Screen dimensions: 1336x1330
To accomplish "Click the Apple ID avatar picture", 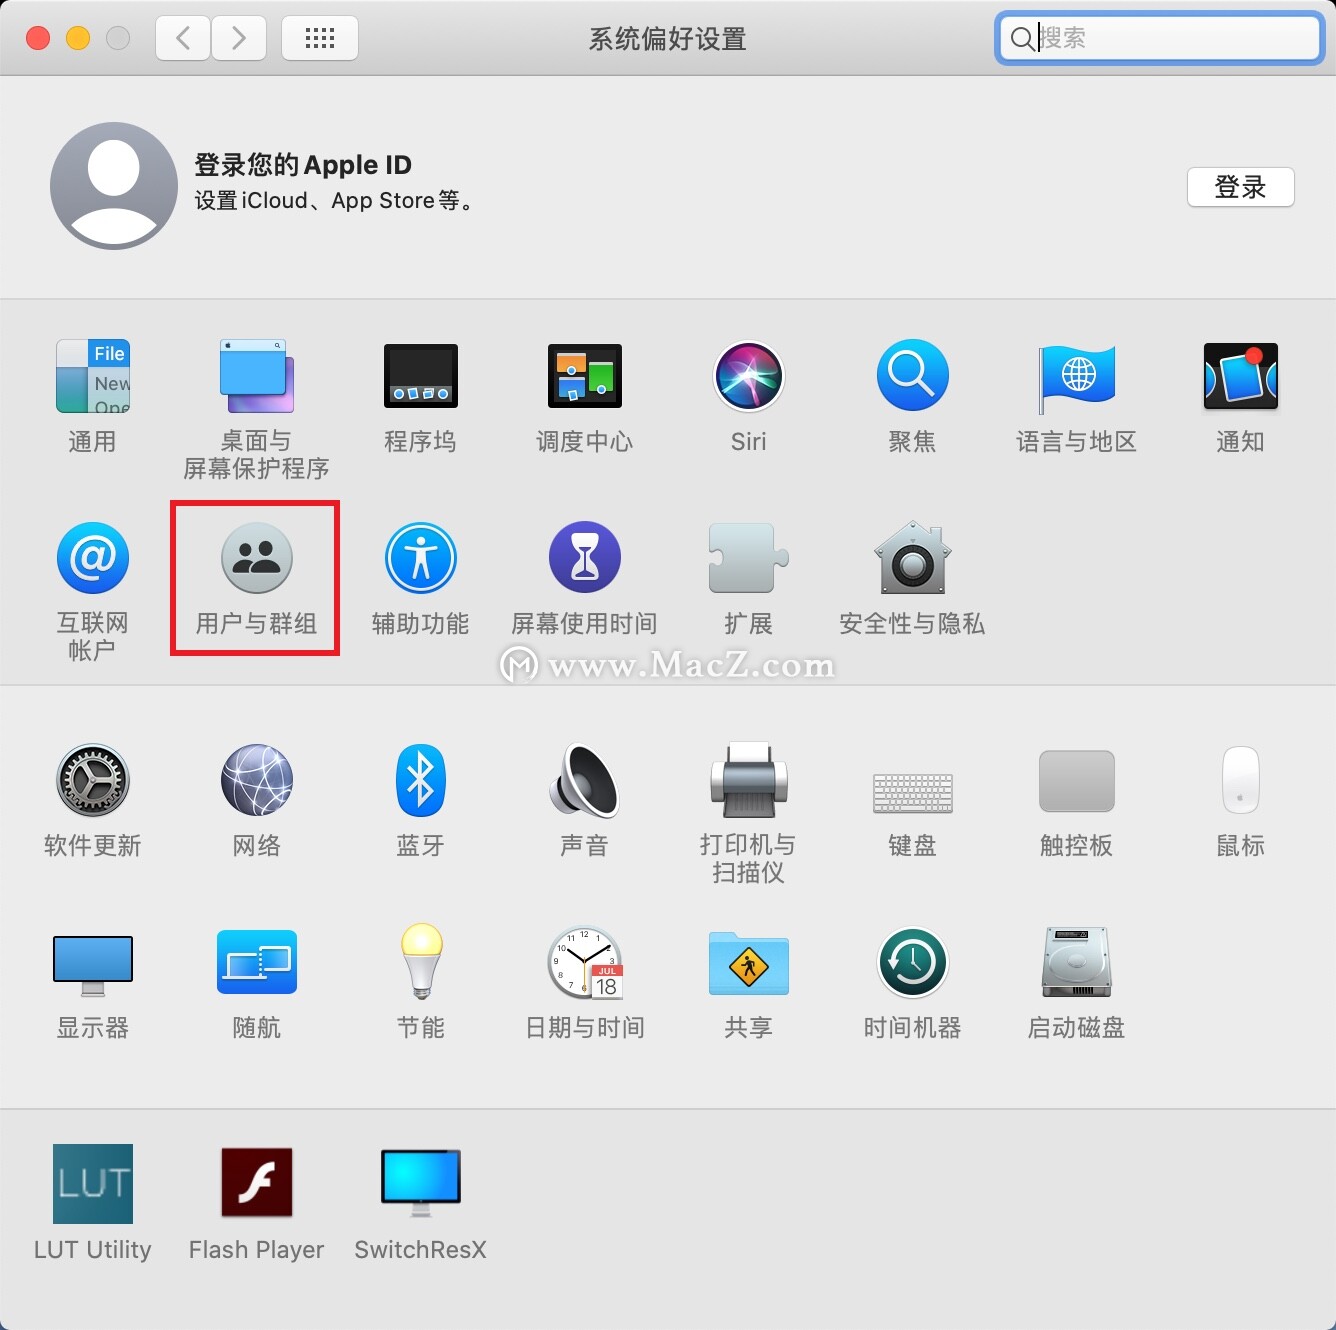I will coord(114,186).
